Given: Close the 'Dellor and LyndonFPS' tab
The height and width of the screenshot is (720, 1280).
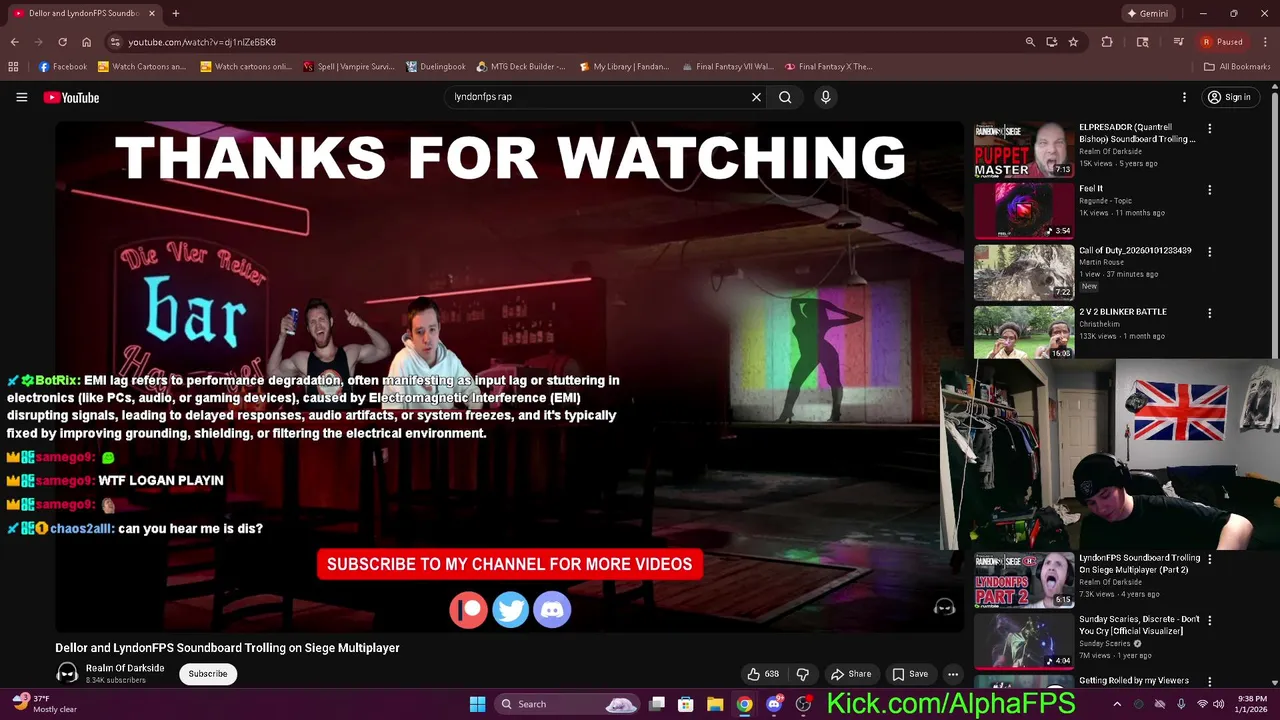Looking at the screenshot, I should (x=152, y=13).
